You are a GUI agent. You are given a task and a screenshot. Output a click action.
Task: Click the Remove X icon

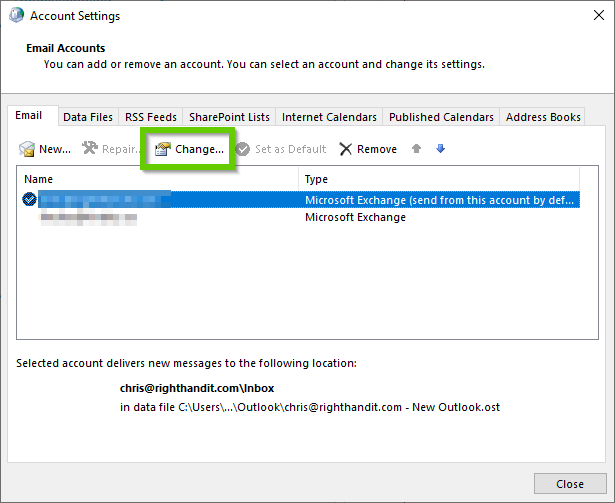(x=346, y=149)
